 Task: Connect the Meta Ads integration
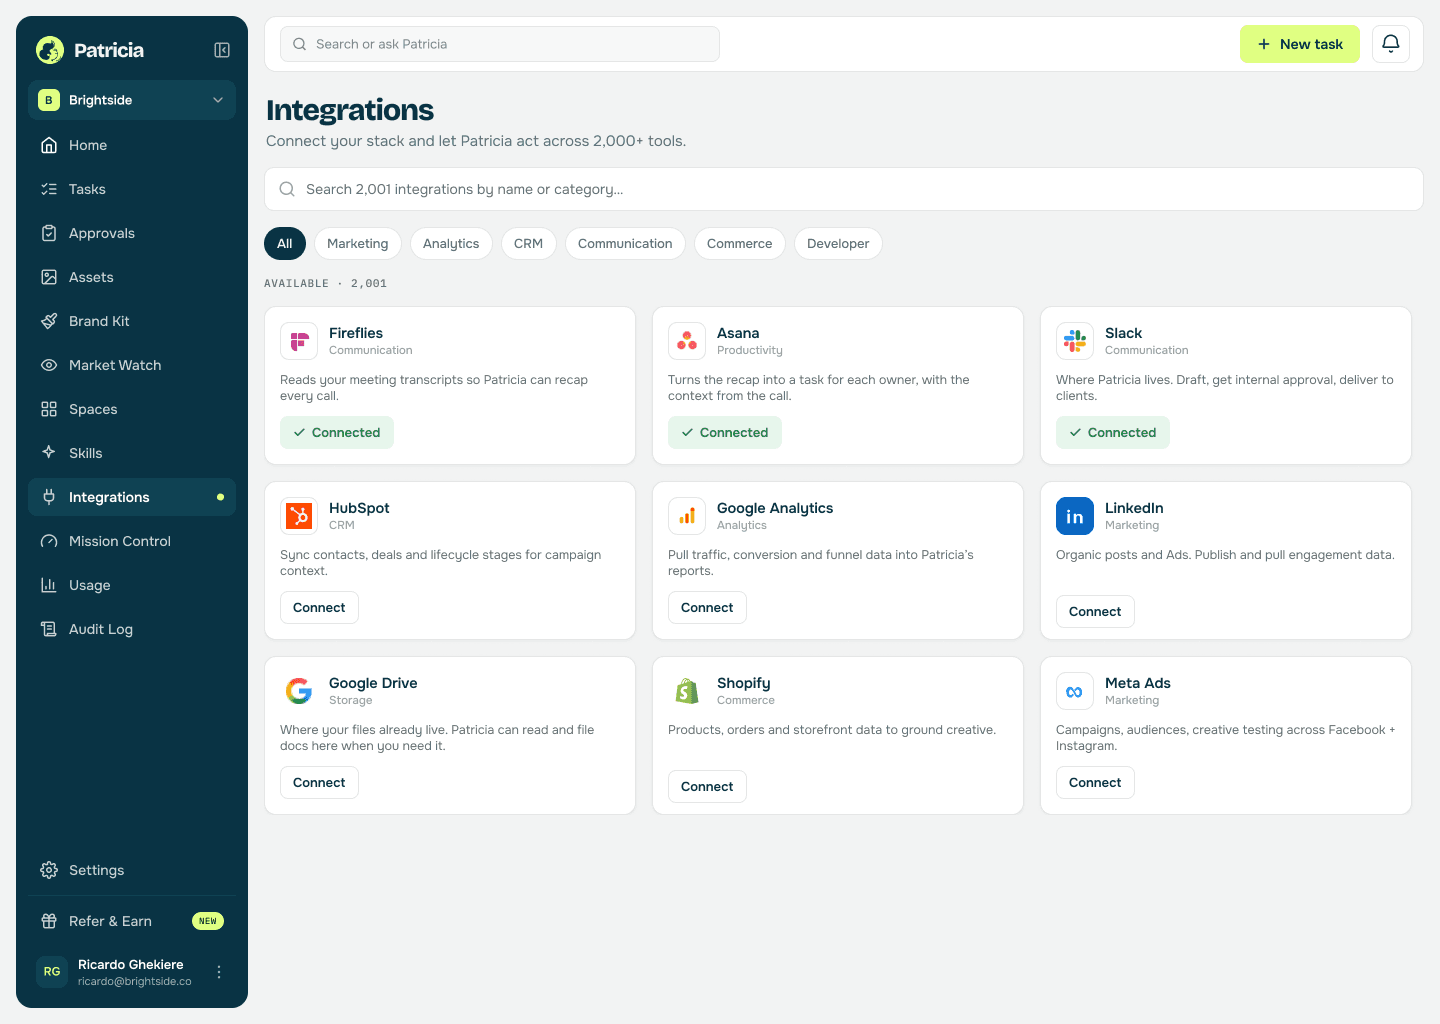click(1095, 783)
